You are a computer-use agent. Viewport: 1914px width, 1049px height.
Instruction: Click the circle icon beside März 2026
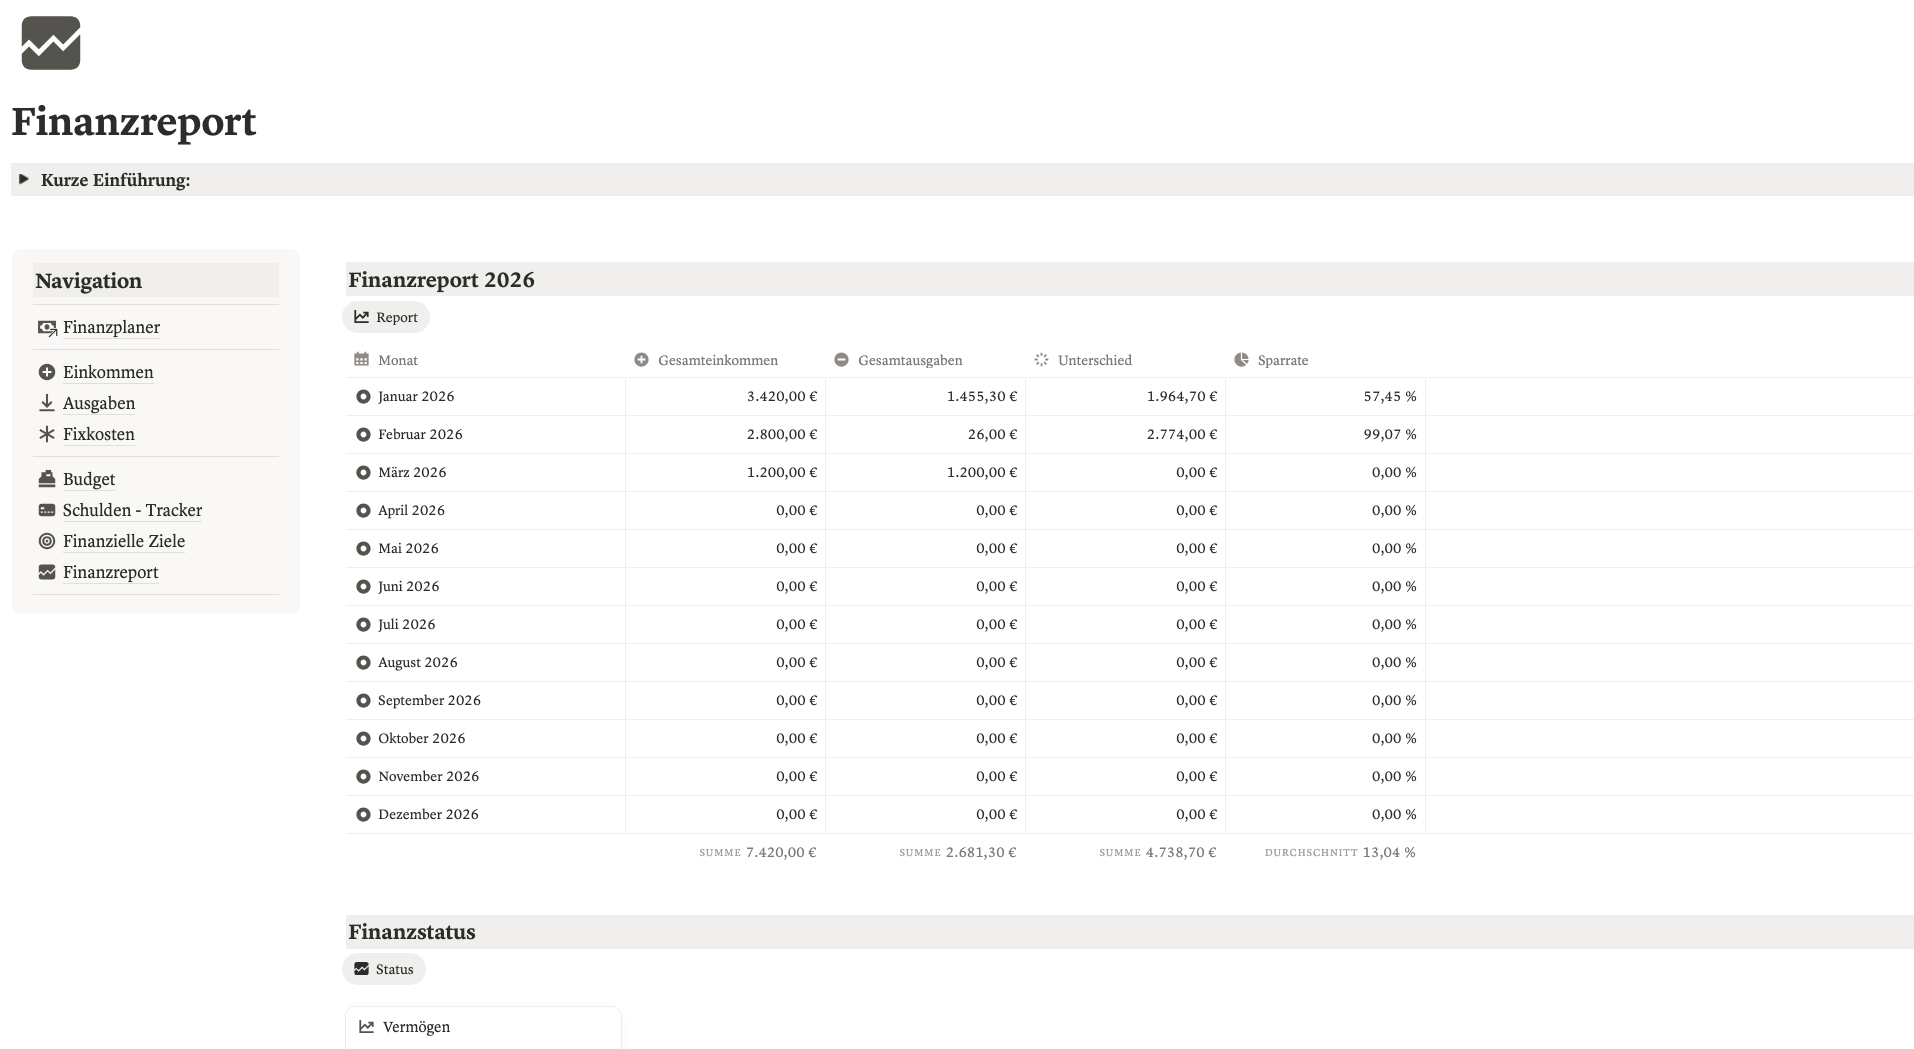coord(363,473)
